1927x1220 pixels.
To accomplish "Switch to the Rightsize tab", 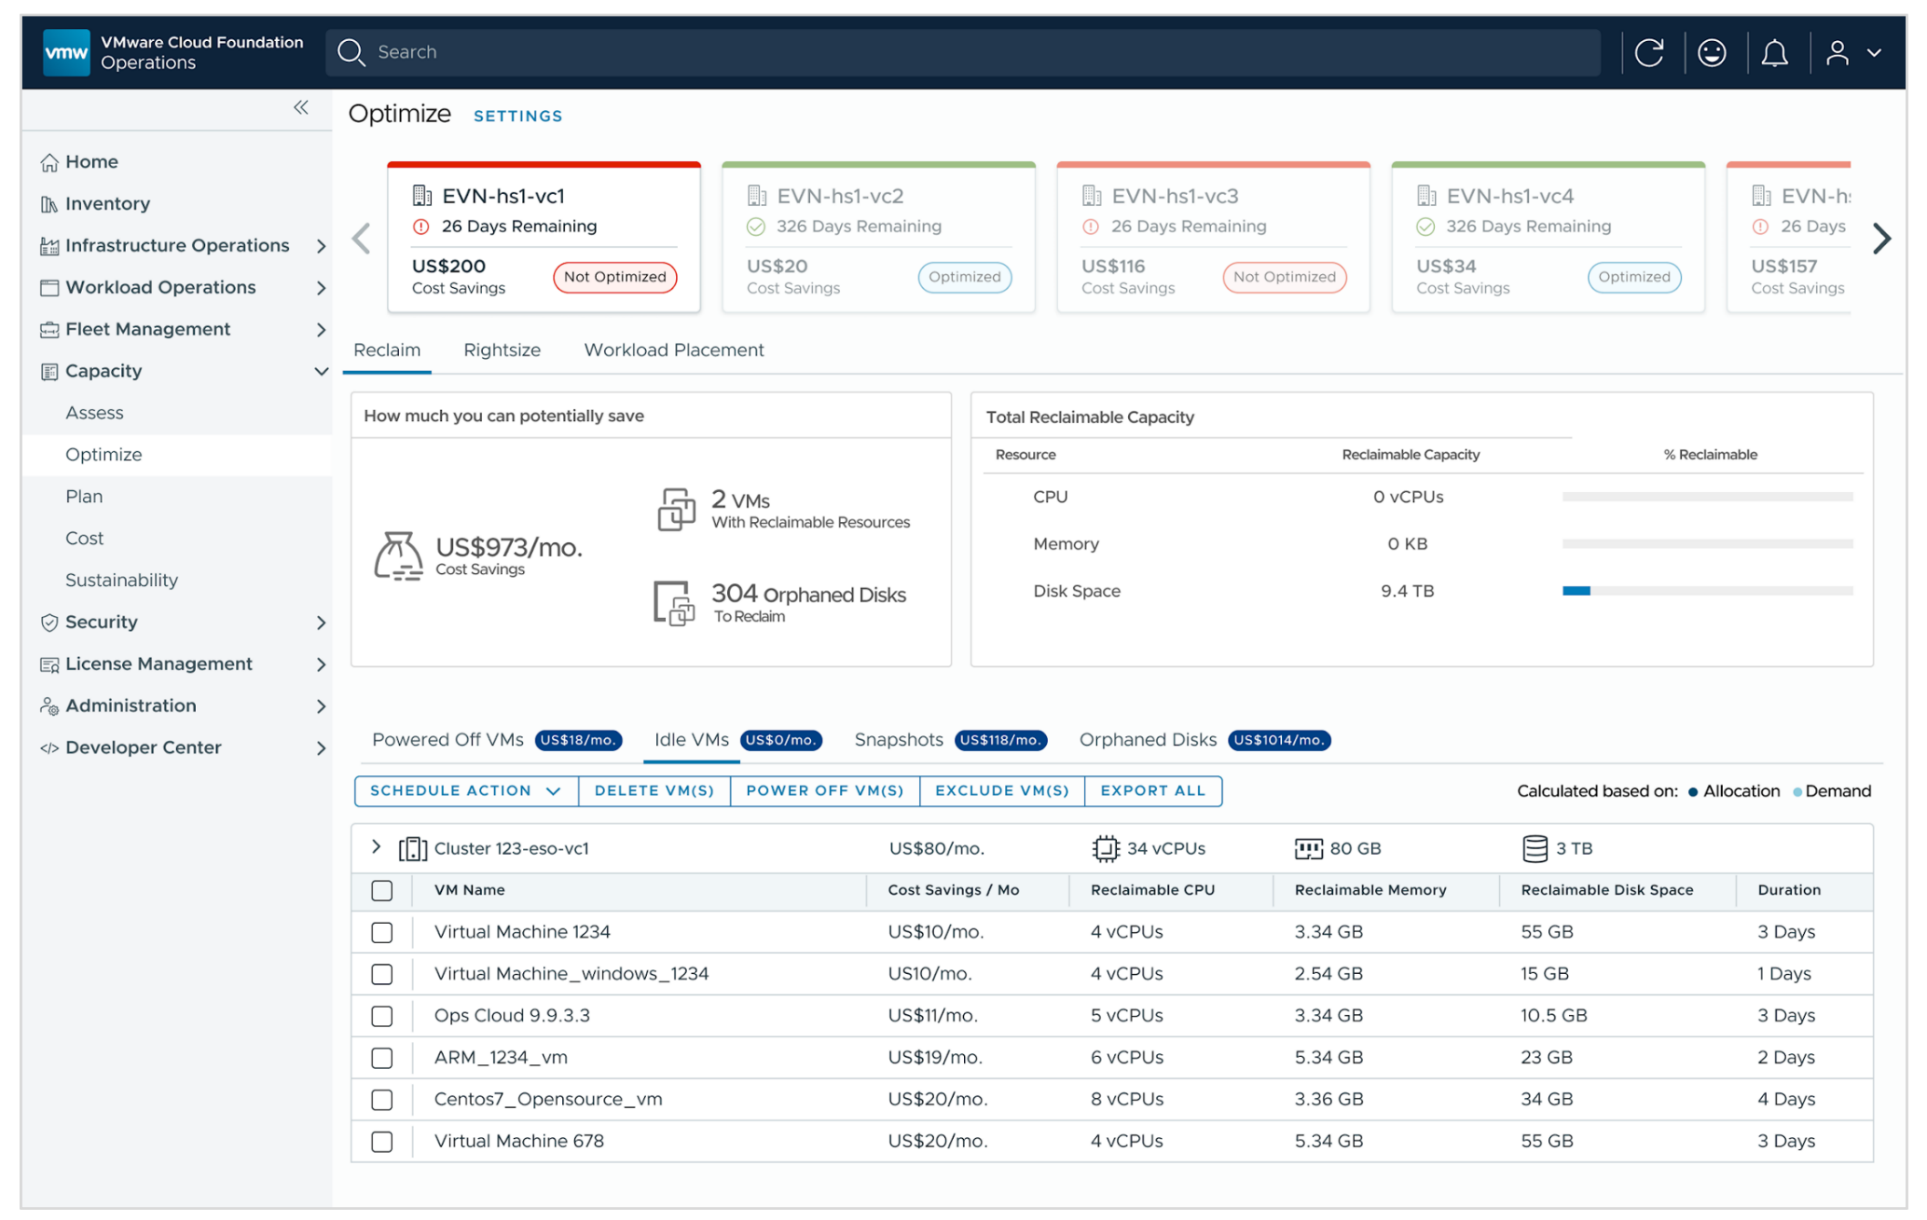I will coord(502,350).
